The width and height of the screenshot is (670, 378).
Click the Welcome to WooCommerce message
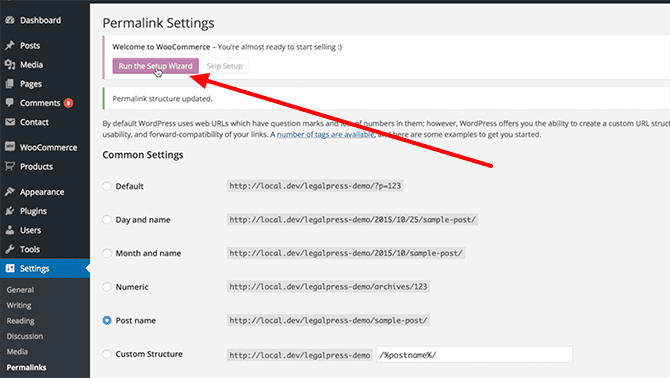click(x=227, y=47)
